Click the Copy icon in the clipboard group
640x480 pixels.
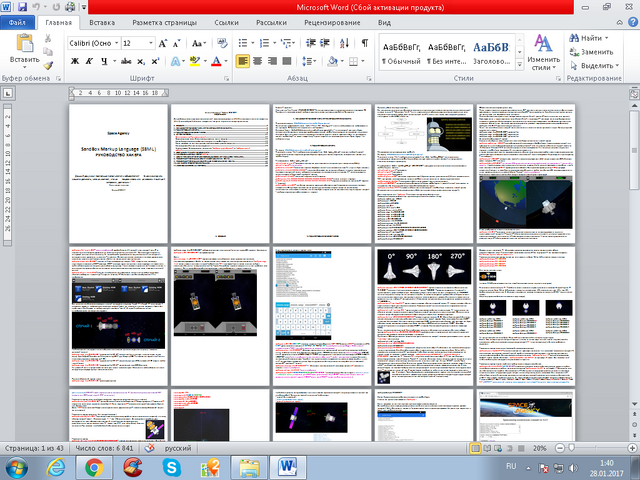pos(48,51)
